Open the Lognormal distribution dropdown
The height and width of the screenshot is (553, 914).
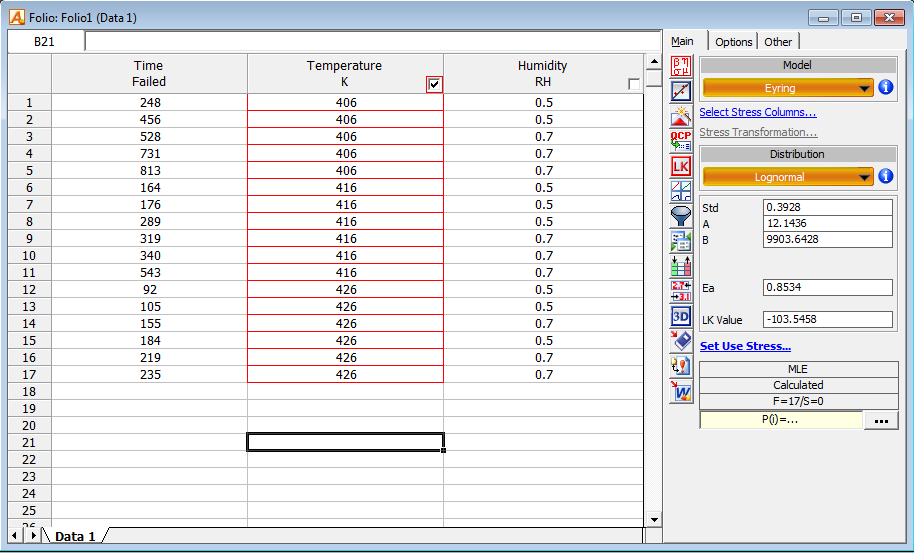[788, 177]
